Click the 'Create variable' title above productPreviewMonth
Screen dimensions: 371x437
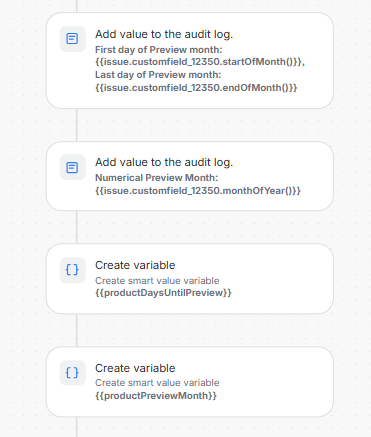tap(135, 368)
